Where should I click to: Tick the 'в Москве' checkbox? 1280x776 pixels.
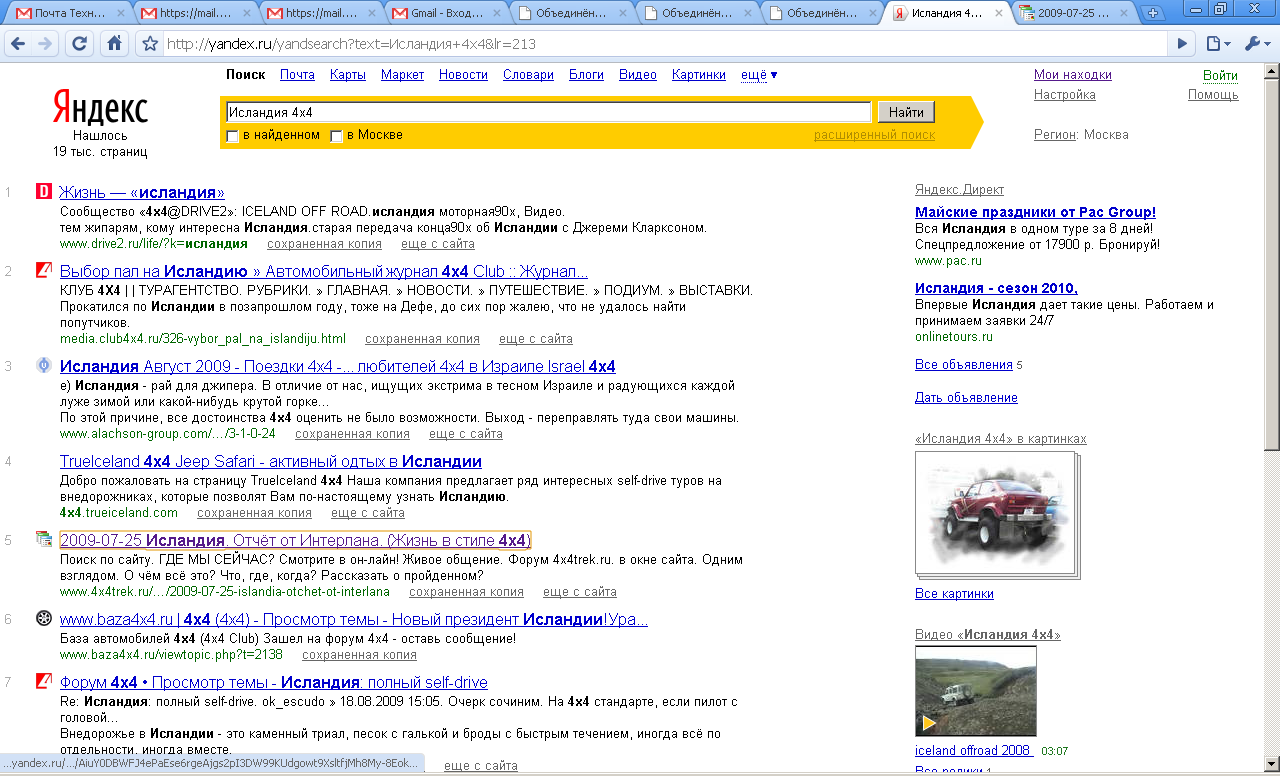(337, 136)
